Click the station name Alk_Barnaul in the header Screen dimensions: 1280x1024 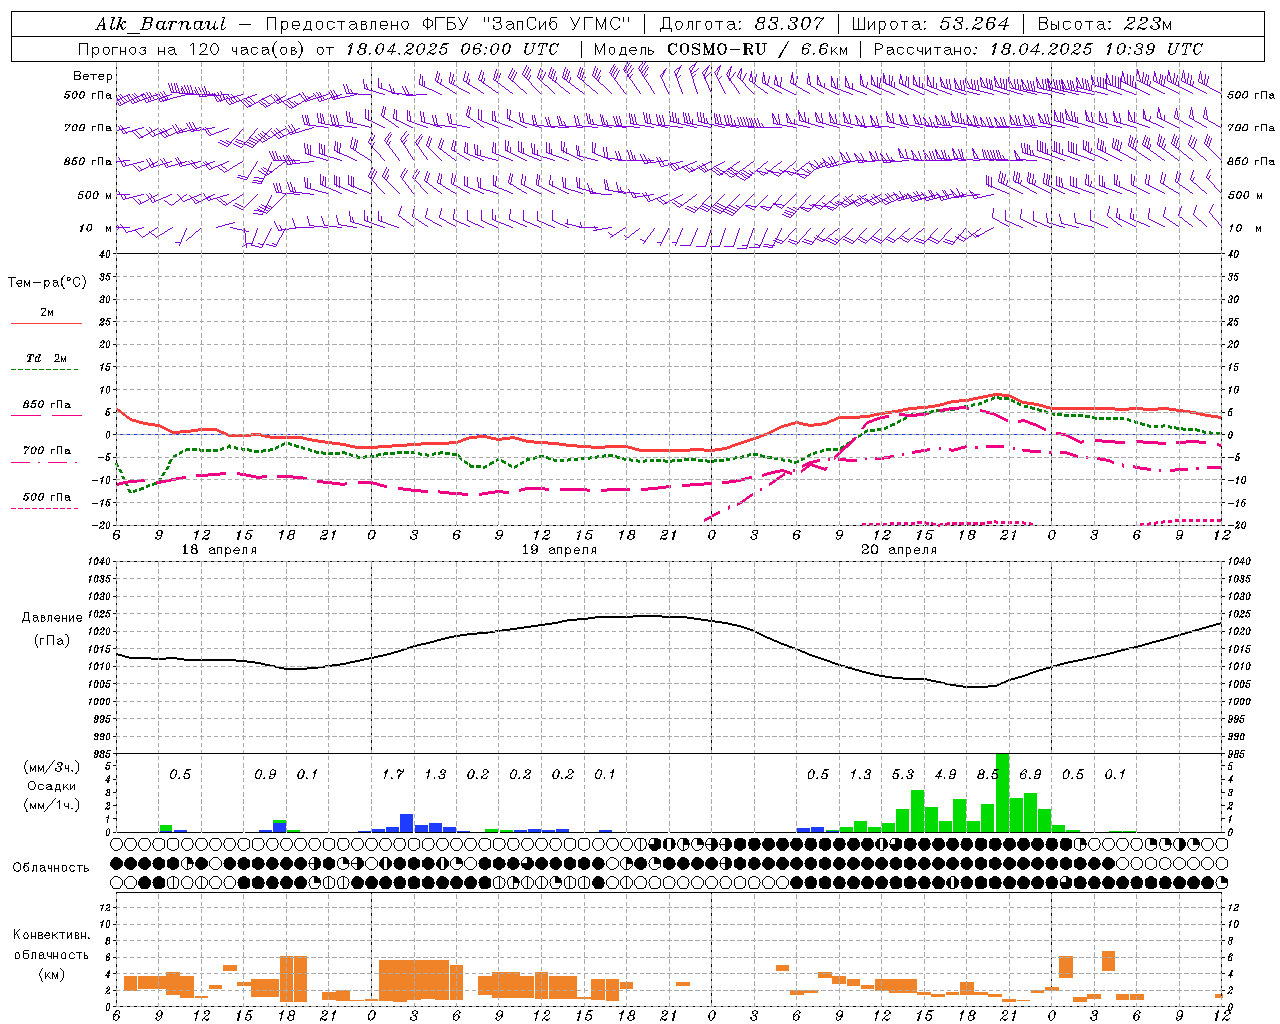[160, 24]
